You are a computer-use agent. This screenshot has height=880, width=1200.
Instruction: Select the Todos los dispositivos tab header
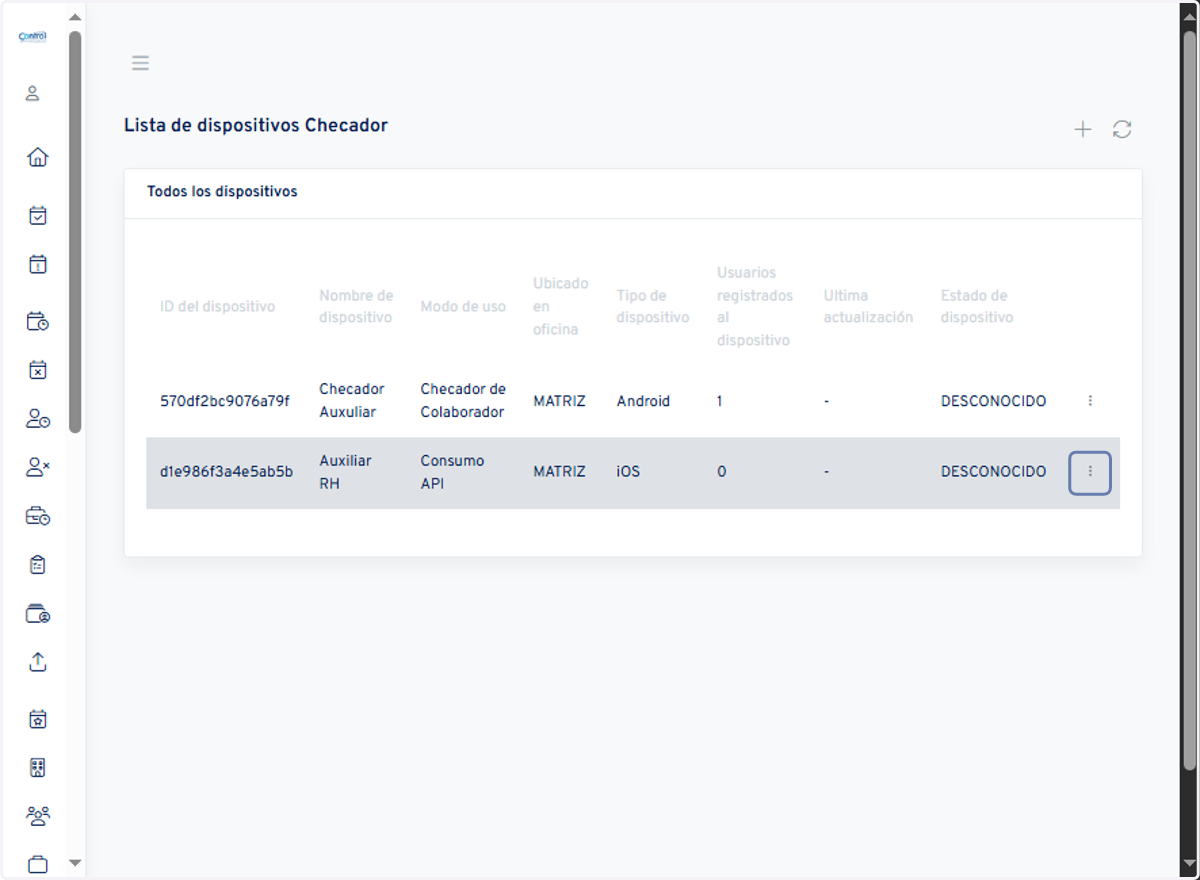point(222,191)
